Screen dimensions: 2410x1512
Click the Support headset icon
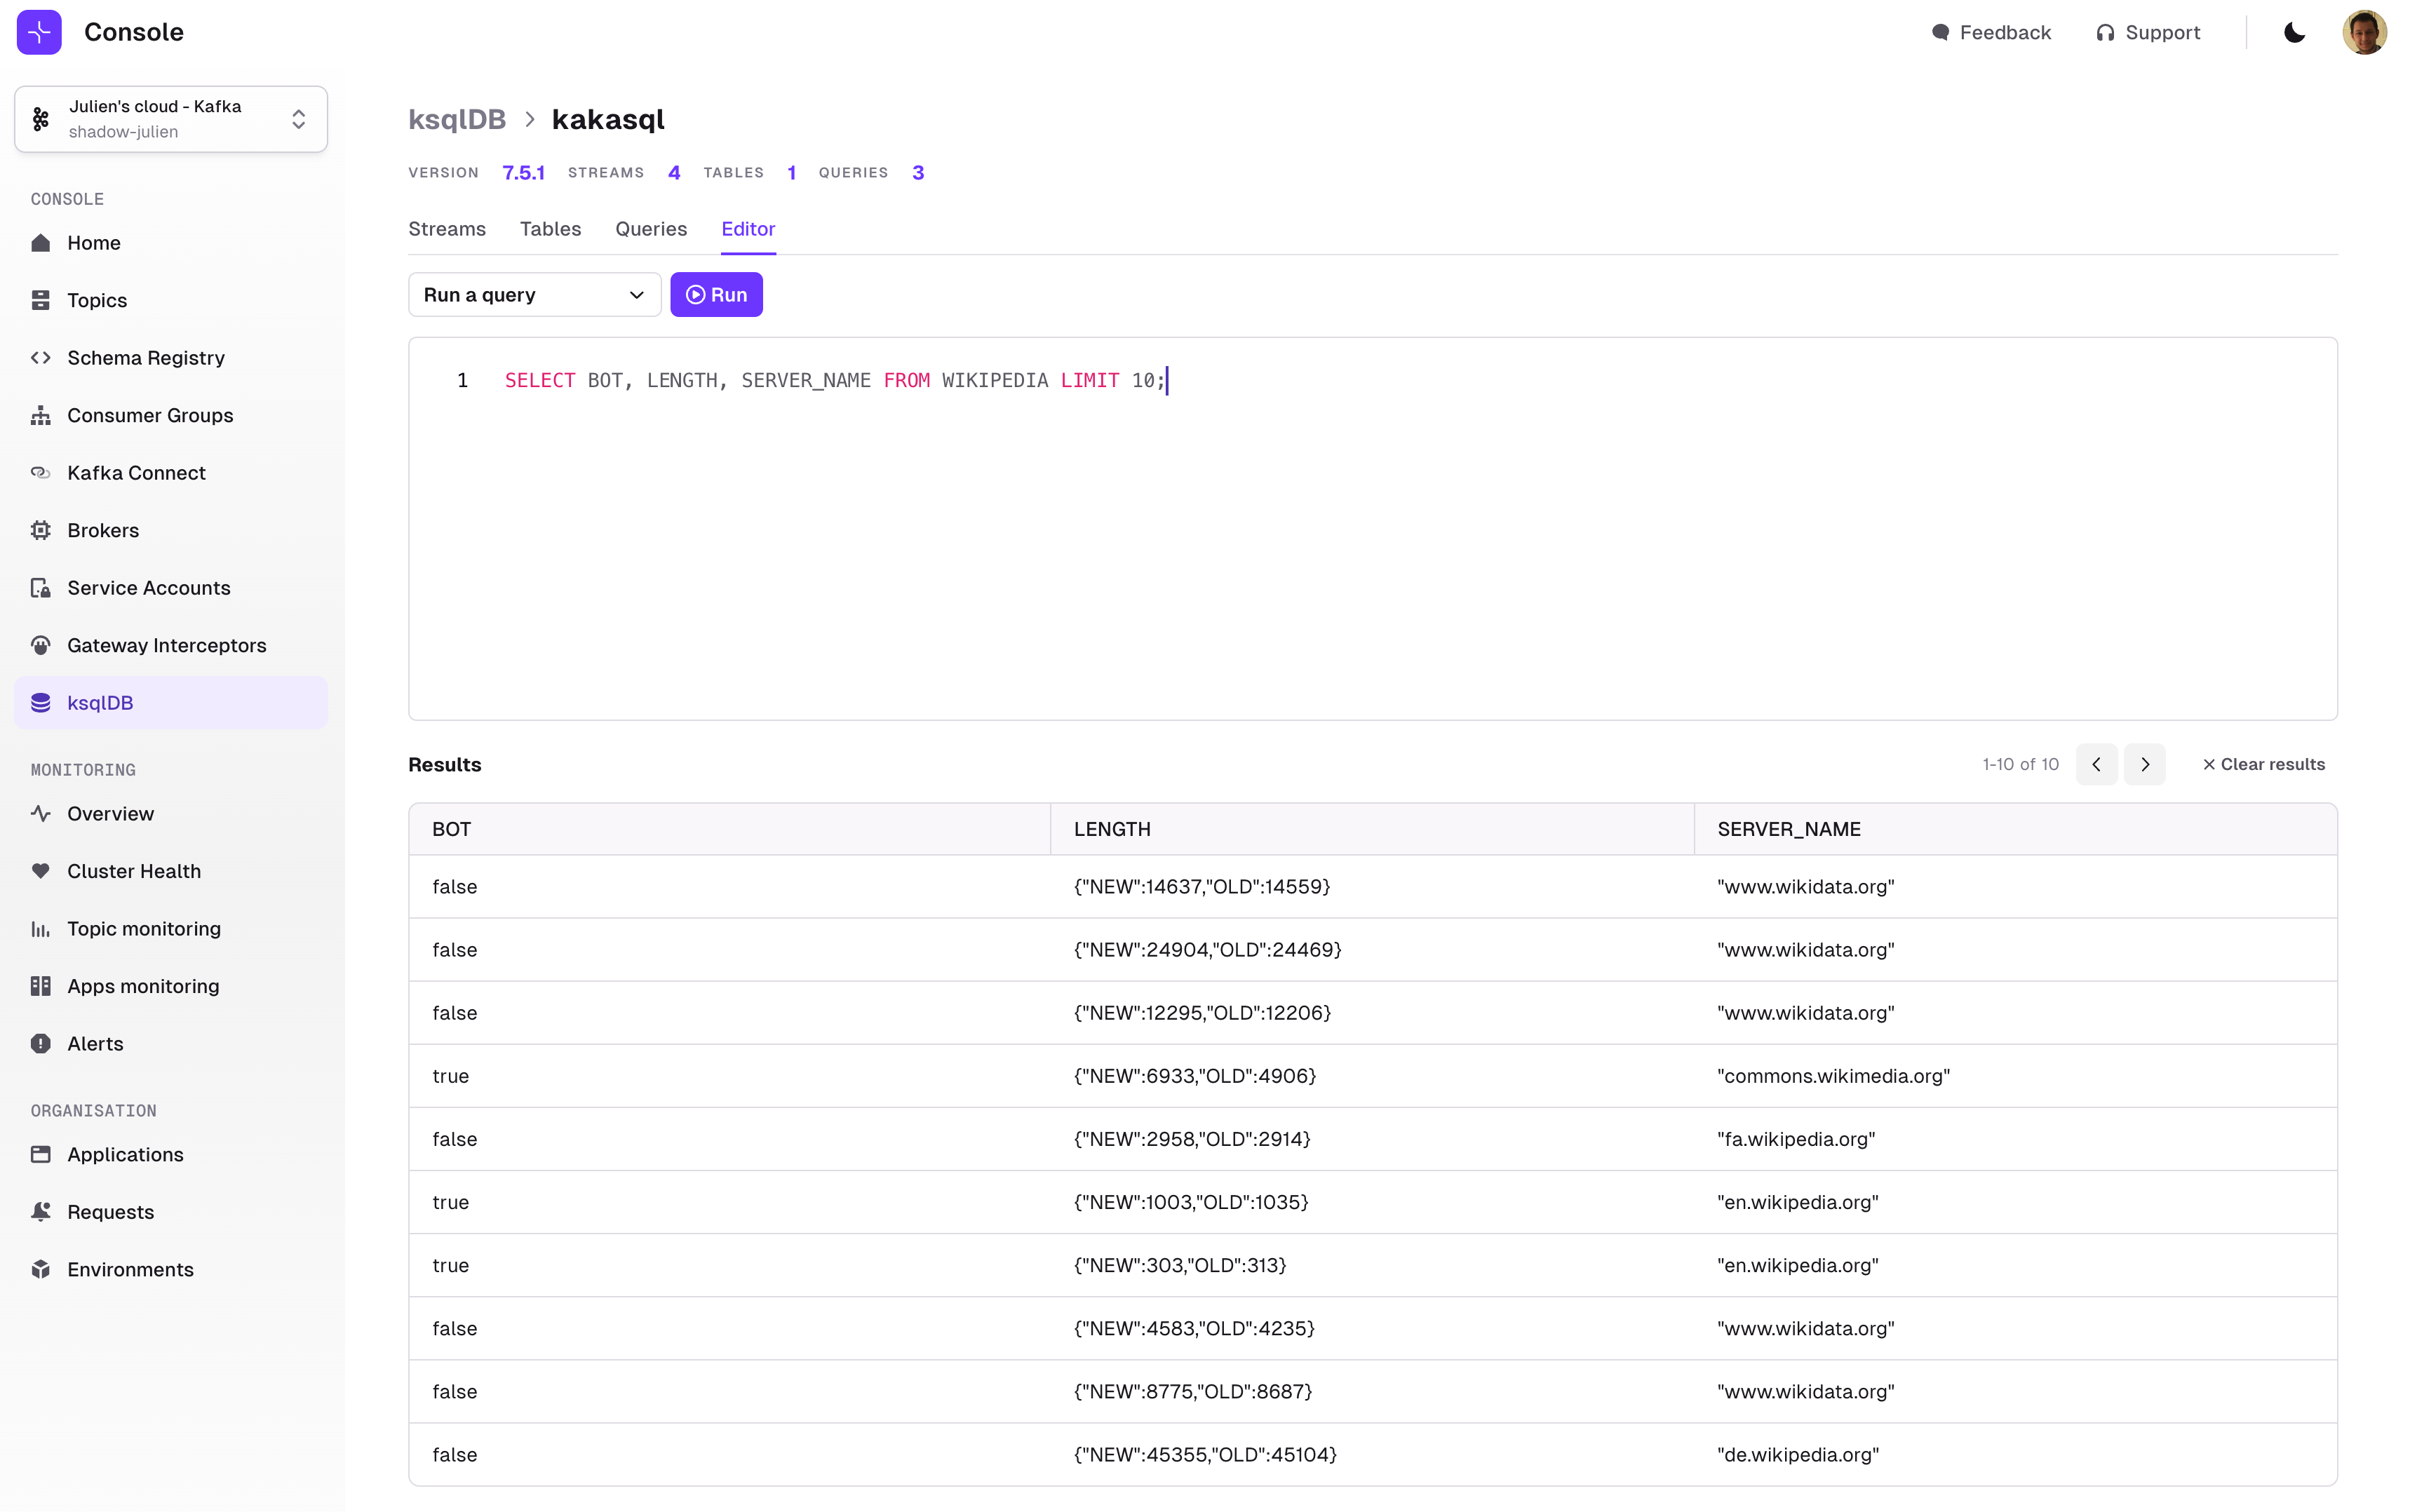point(2105,33)
